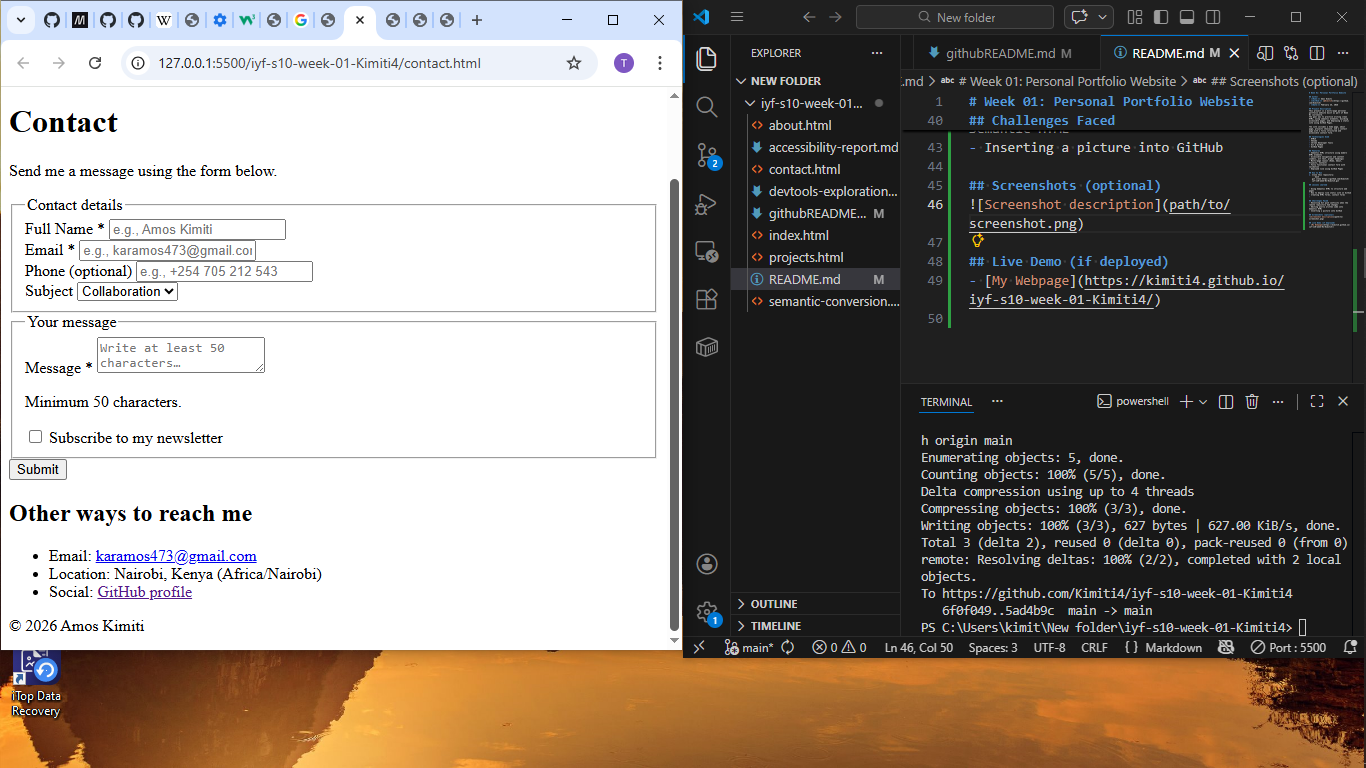Open the Source Control view icon
The height and width of the screenshot is (768, 1366).
pyautogui.click(x=707, y=154)
